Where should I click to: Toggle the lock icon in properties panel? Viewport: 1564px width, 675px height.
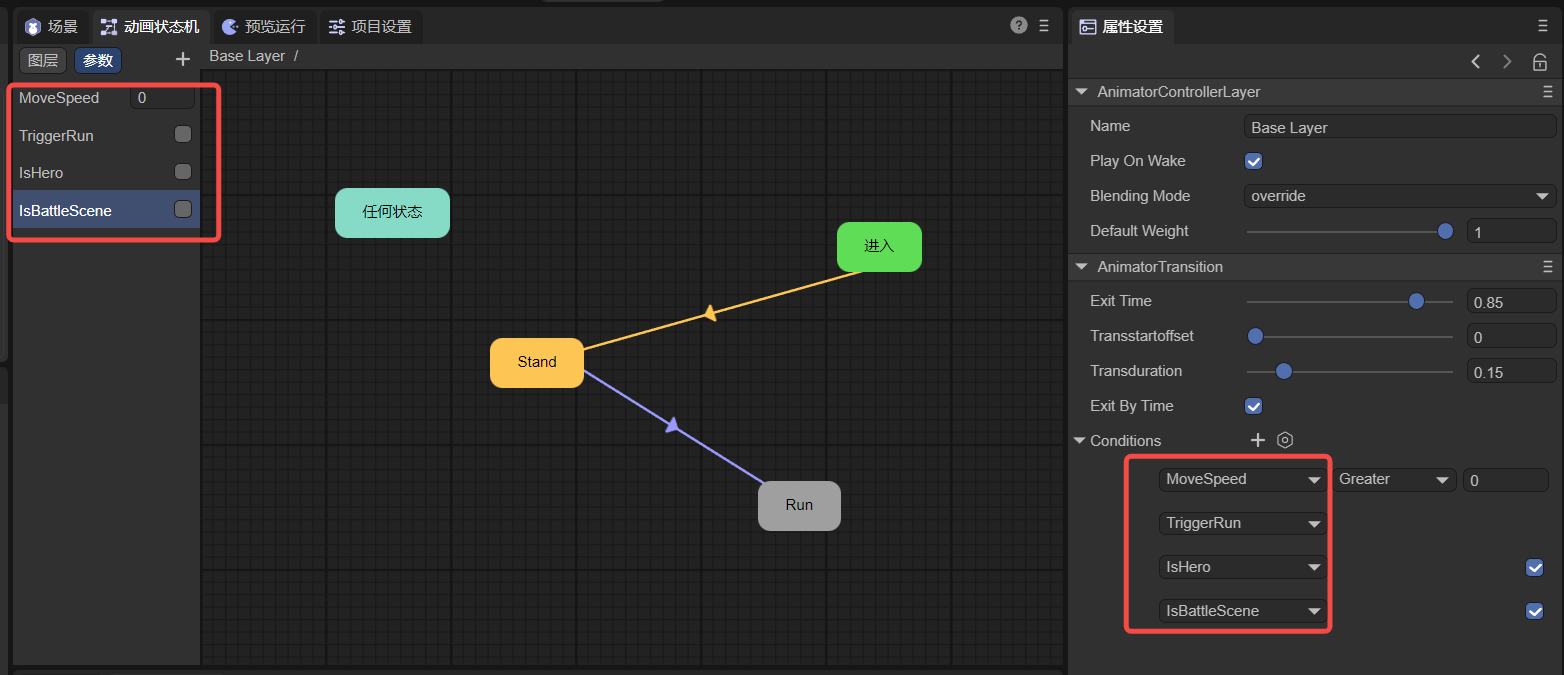pos(1540,62)
